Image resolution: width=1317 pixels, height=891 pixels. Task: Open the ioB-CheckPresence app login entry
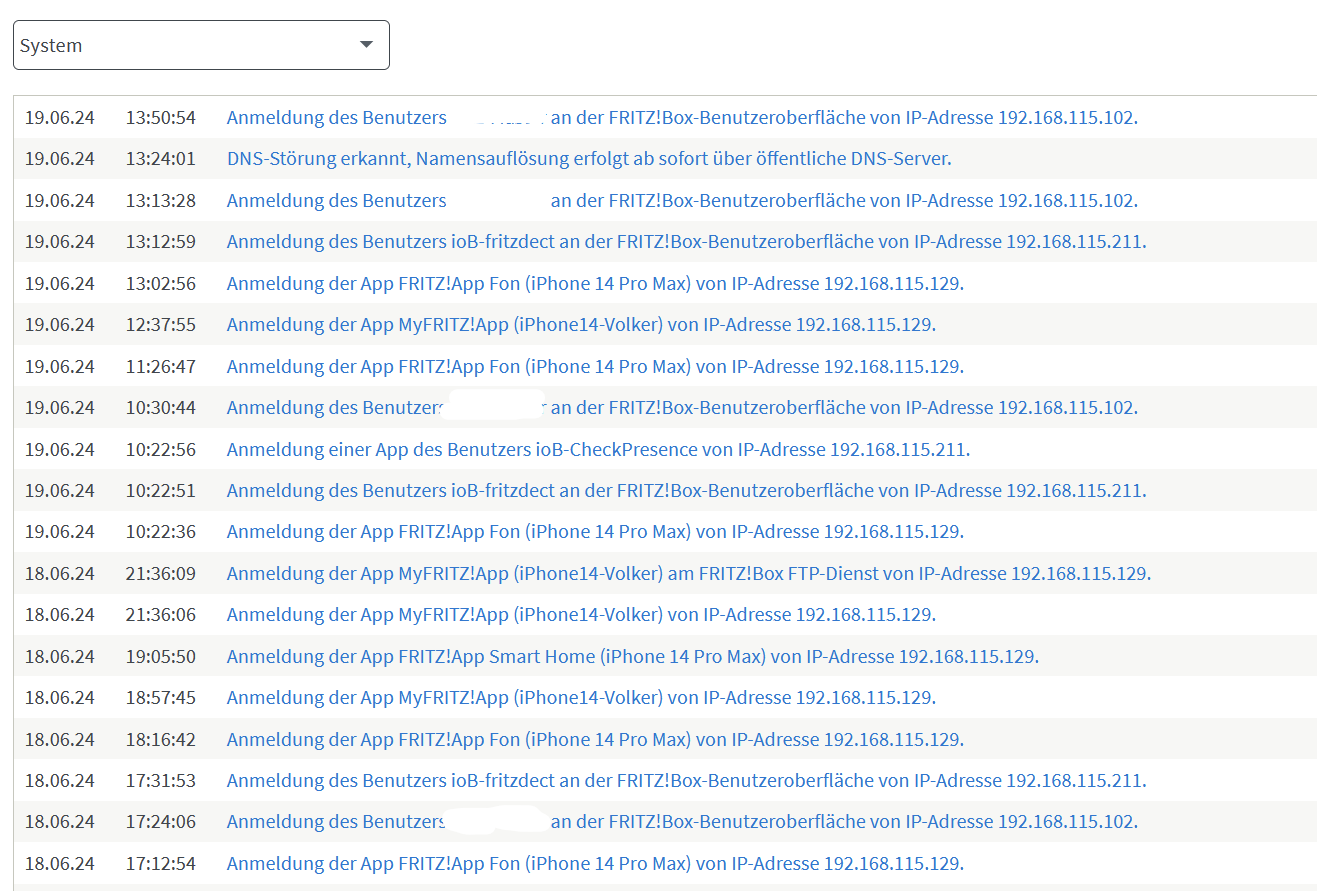[x=598, y=449]
